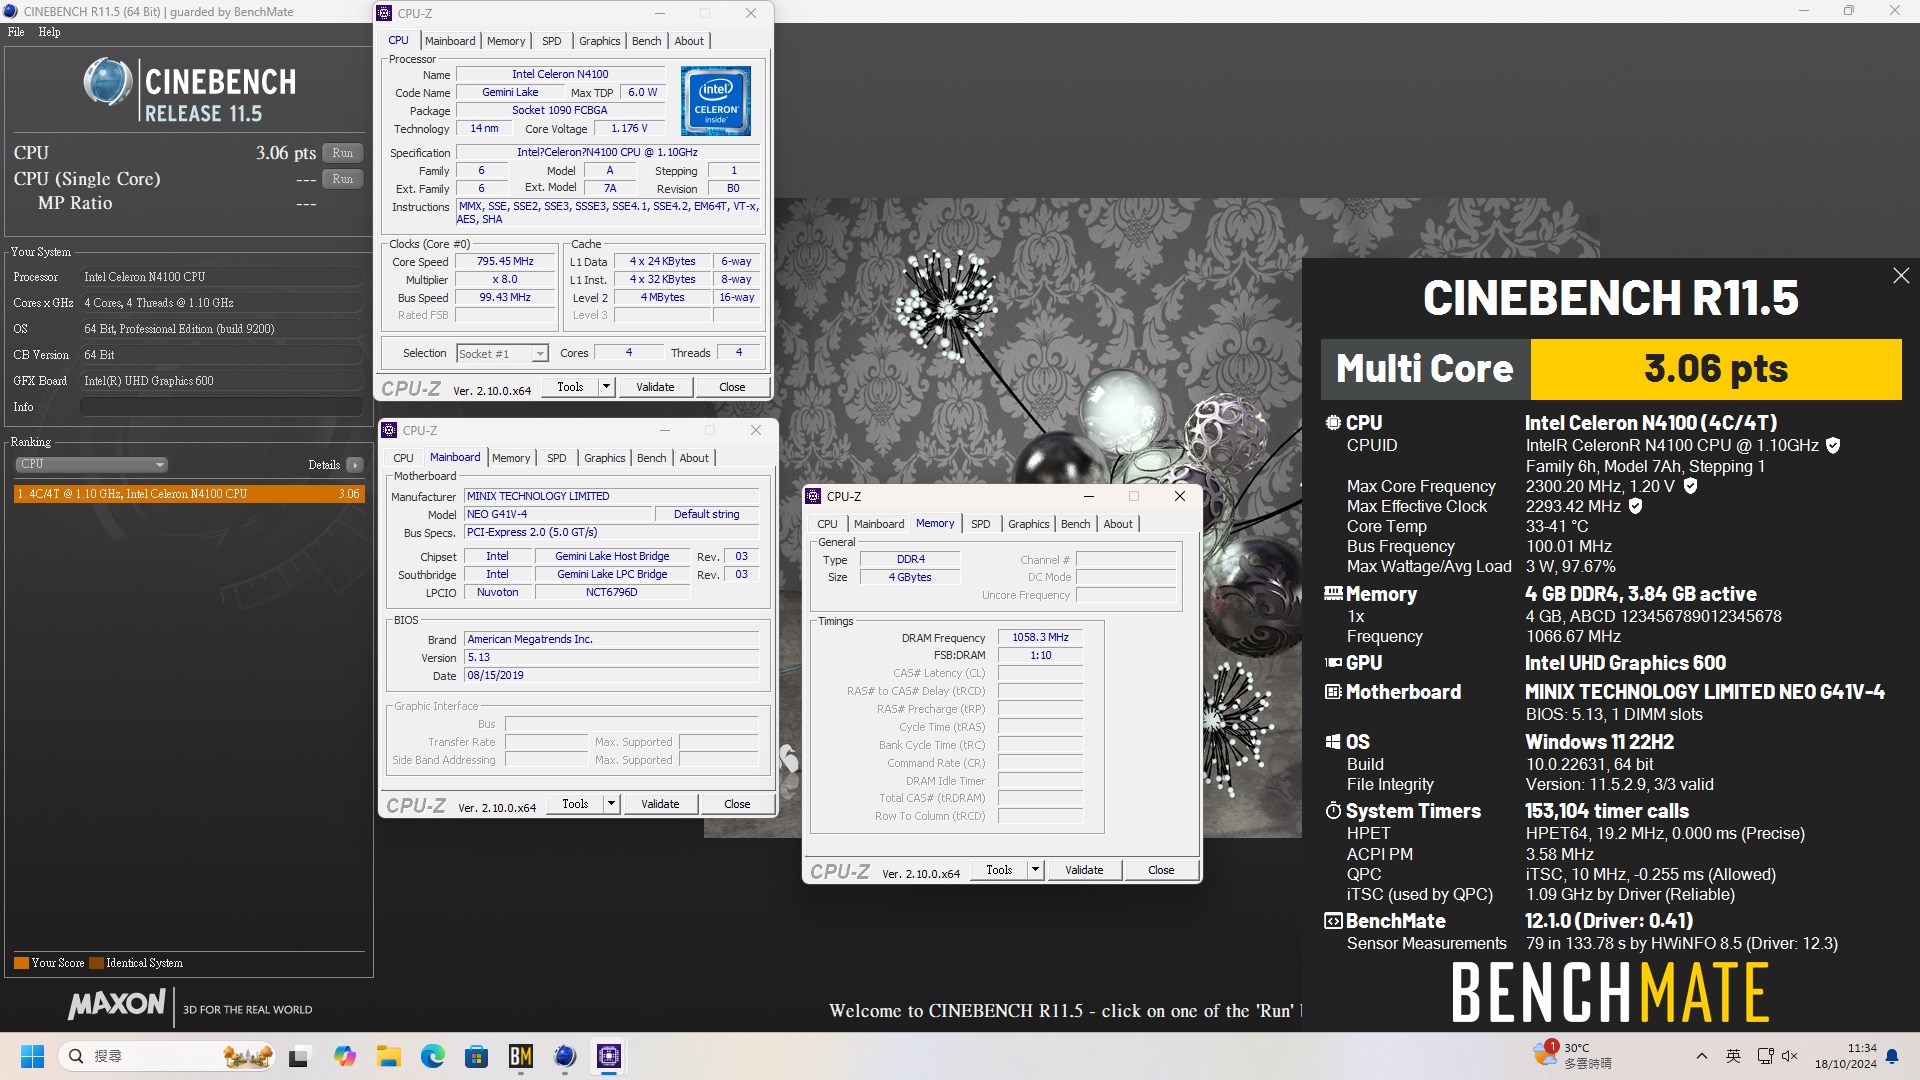
Task: Click the Cinebench title bar app icon
Action: click(11, 11)
